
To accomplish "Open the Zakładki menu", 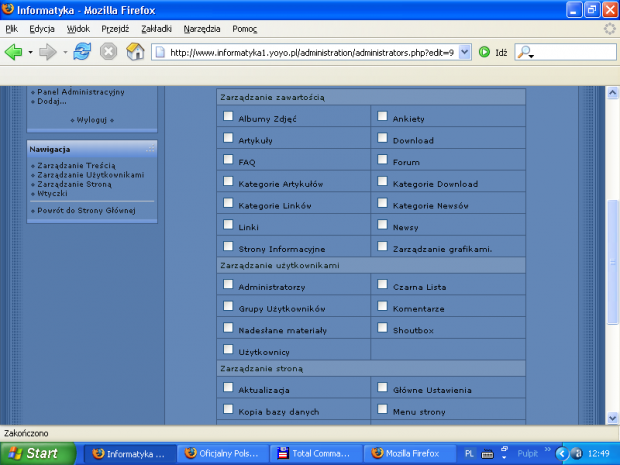I will click(x=156, y=30).
